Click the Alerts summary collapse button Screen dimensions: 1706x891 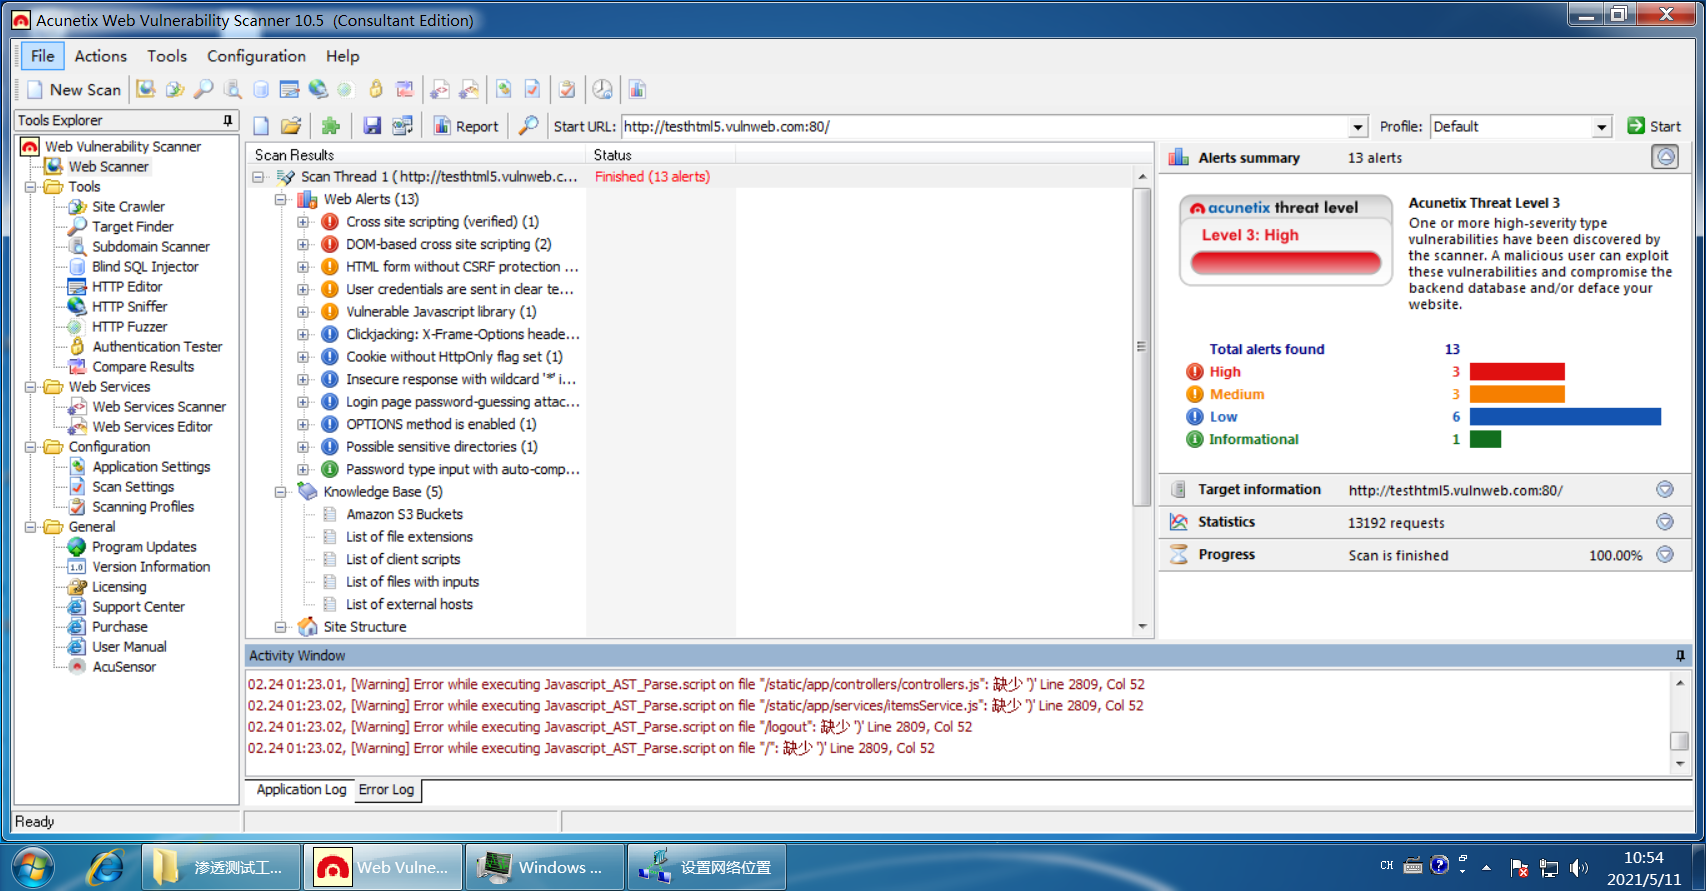click(1665, 157)
